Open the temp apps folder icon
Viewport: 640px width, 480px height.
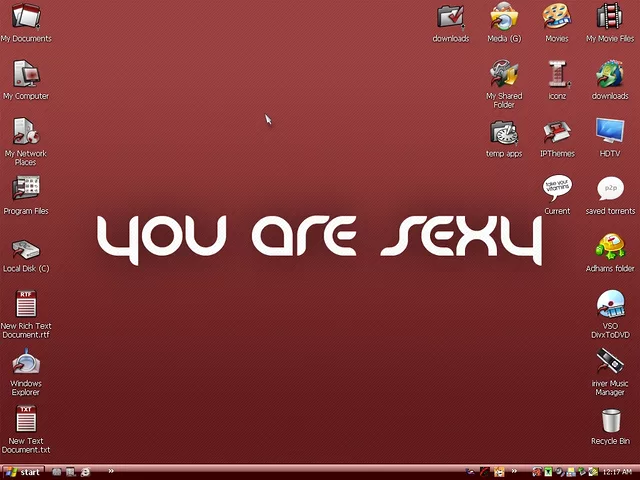(x=504, y=138)
